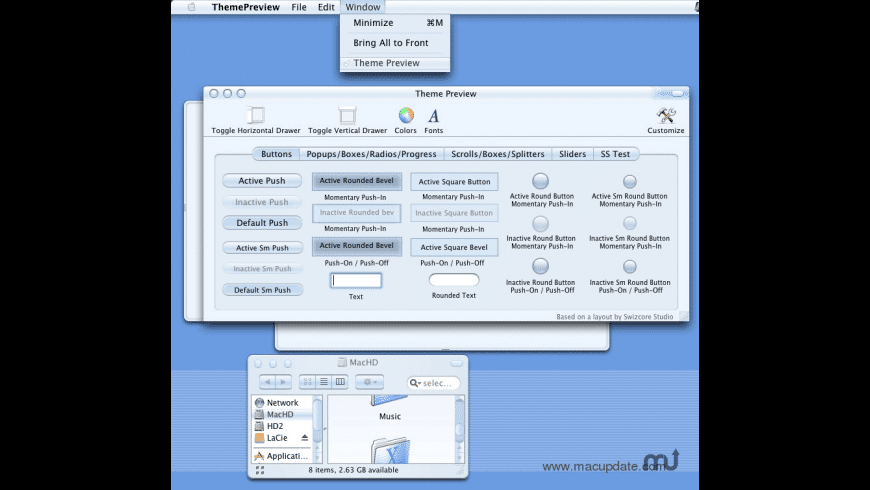Switch to the Buttons tab

click(x=276, y=154)
